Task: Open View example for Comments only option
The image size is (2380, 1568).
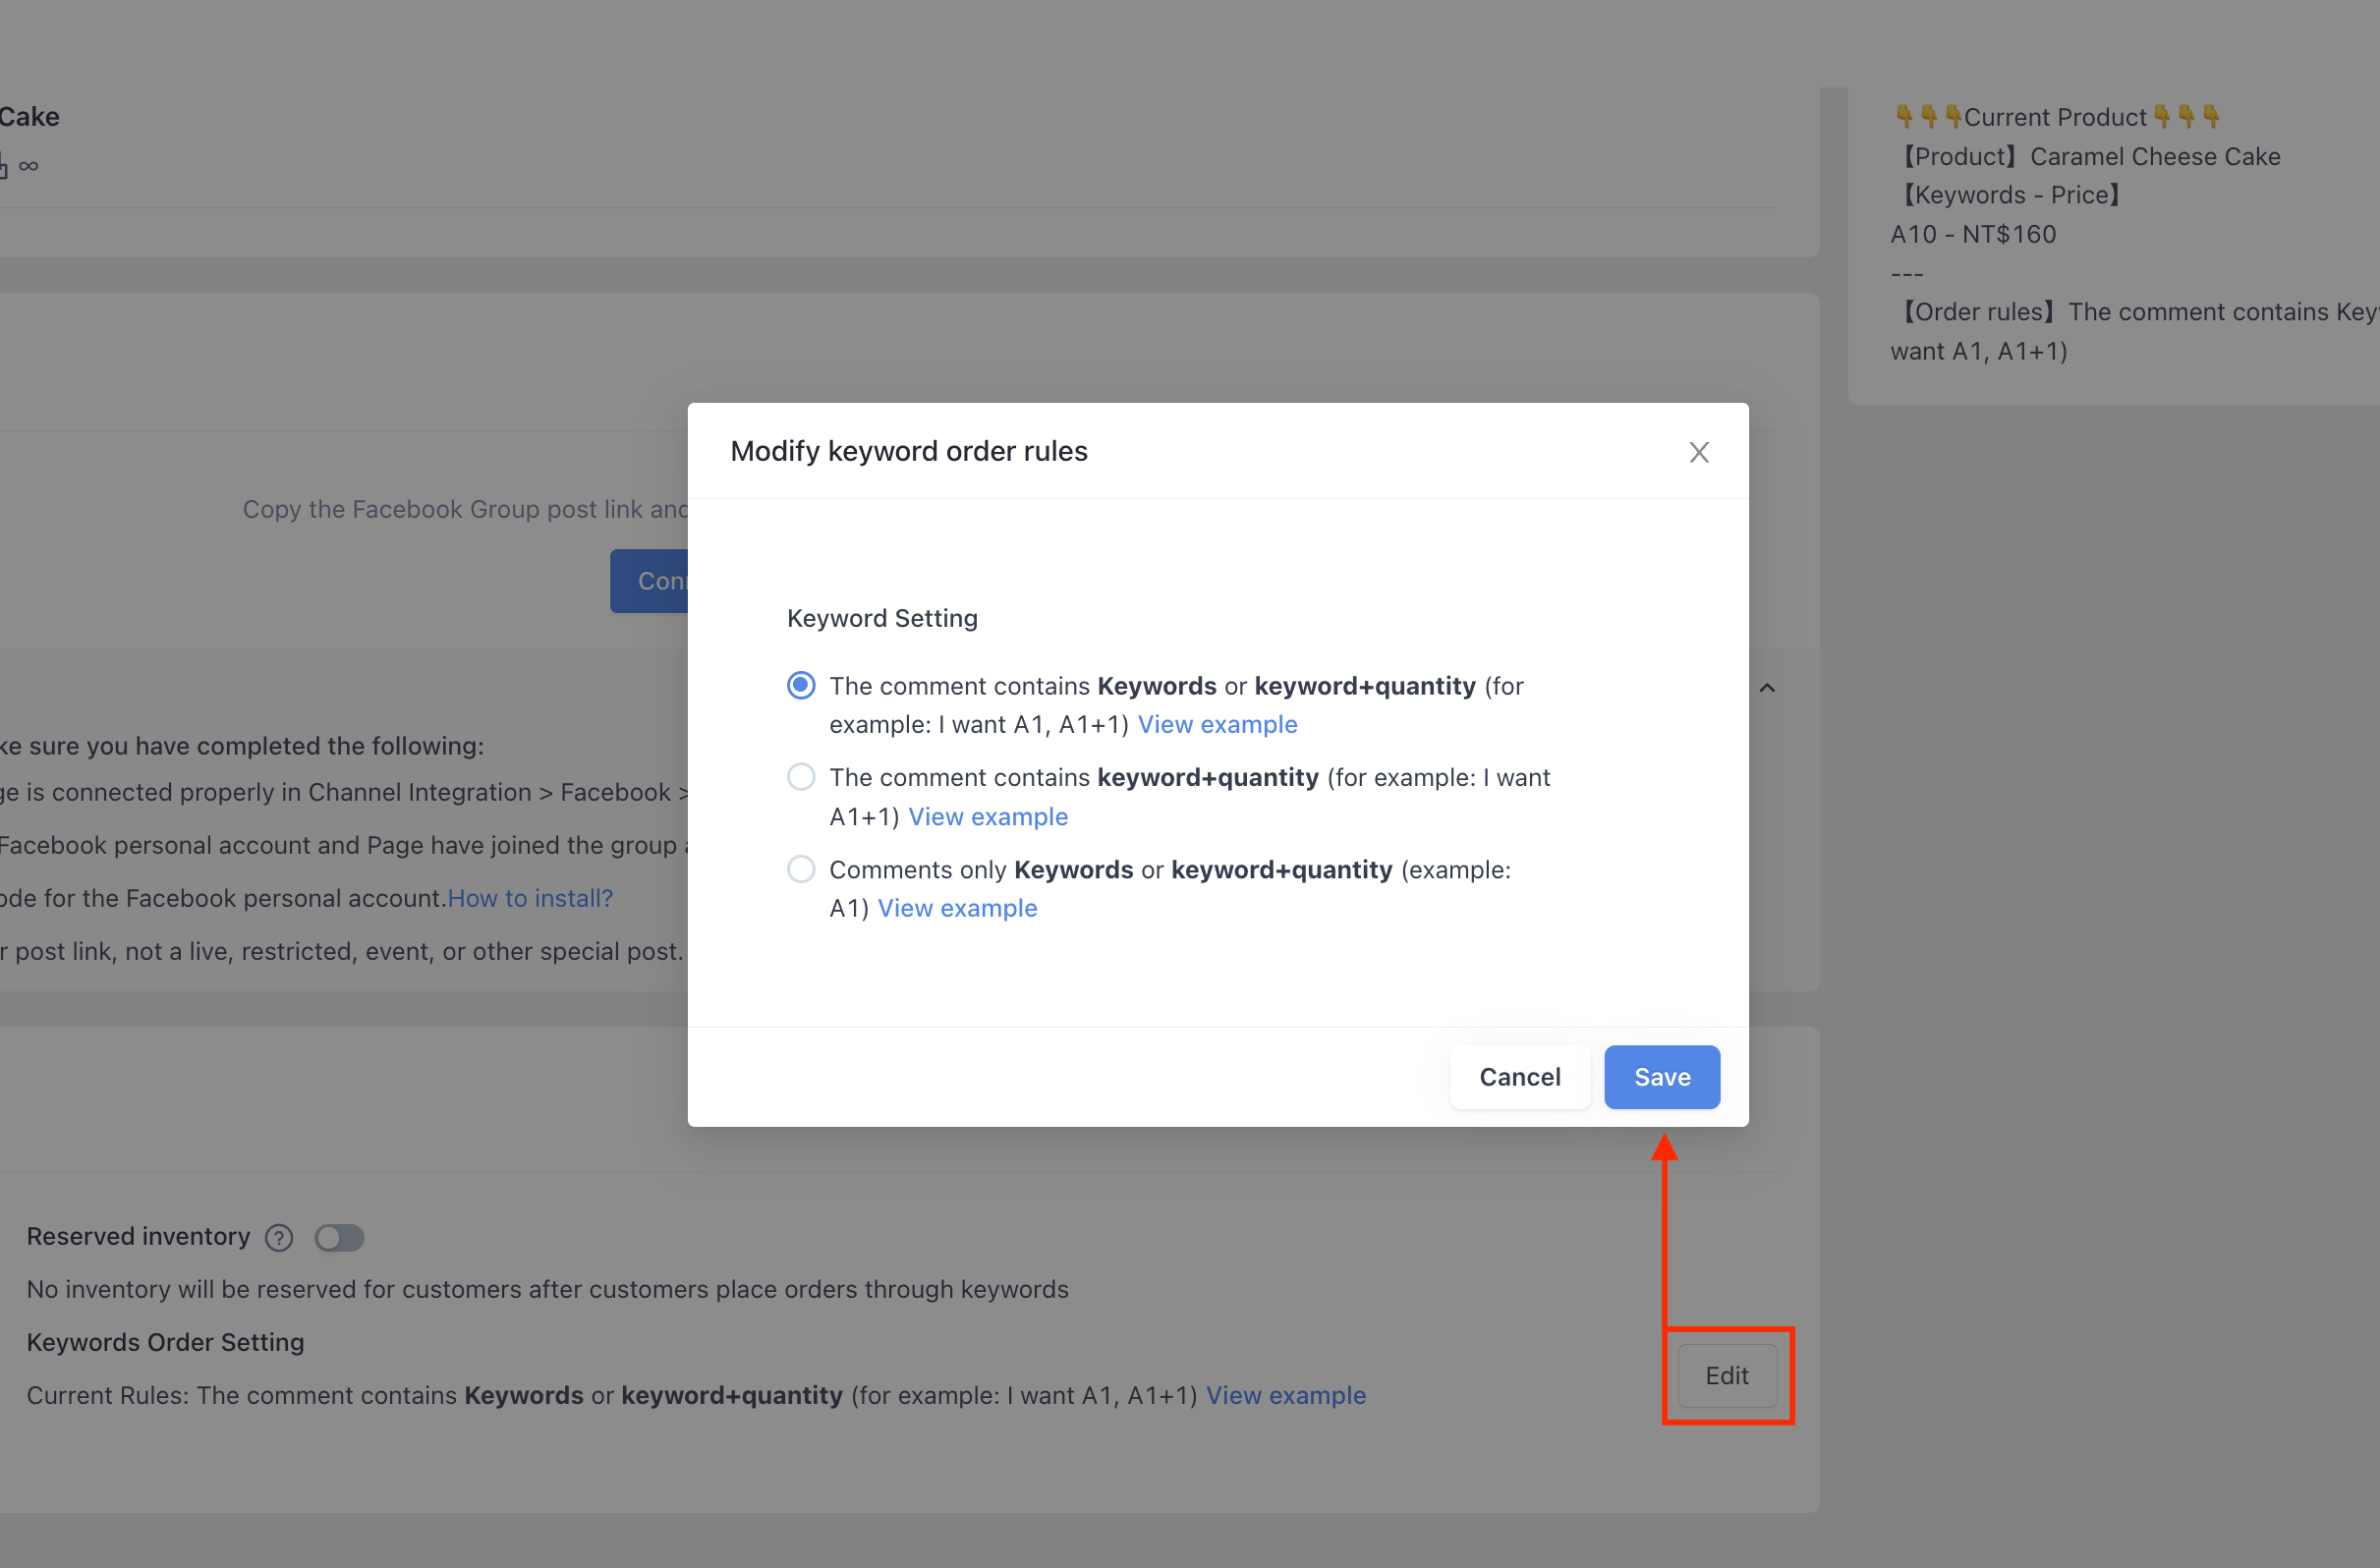Action: 957,908
